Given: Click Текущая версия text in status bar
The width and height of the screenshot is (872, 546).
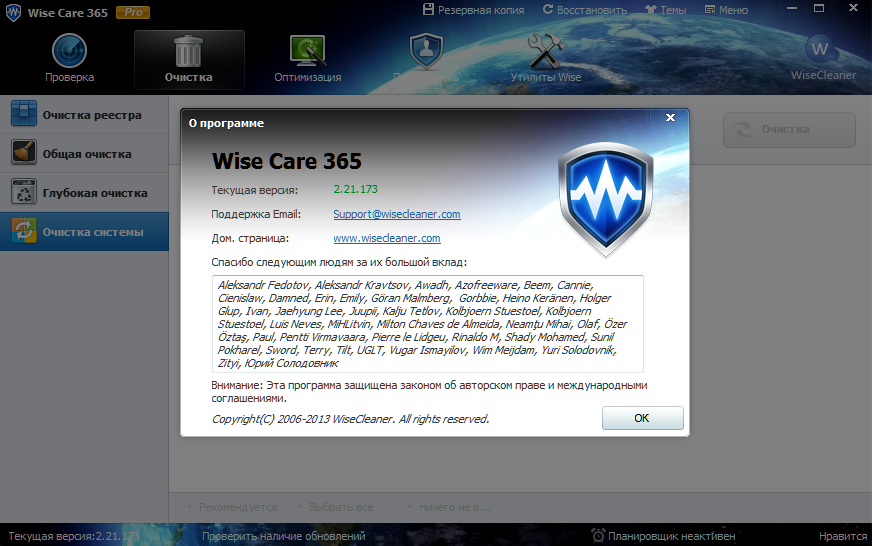Looking at the screenshot, I should pyautogui.click(x=74, y=536).
